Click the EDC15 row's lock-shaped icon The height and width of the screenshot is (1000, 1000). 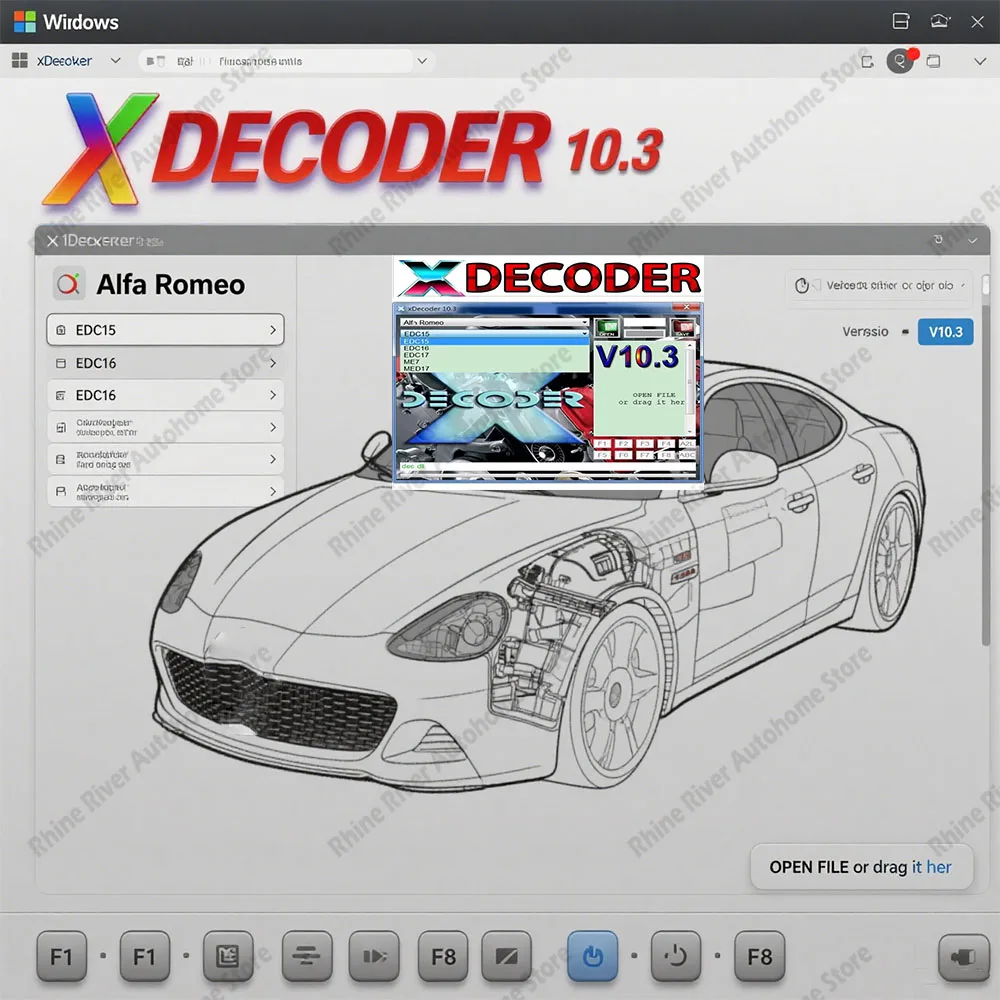coord(61,330)
